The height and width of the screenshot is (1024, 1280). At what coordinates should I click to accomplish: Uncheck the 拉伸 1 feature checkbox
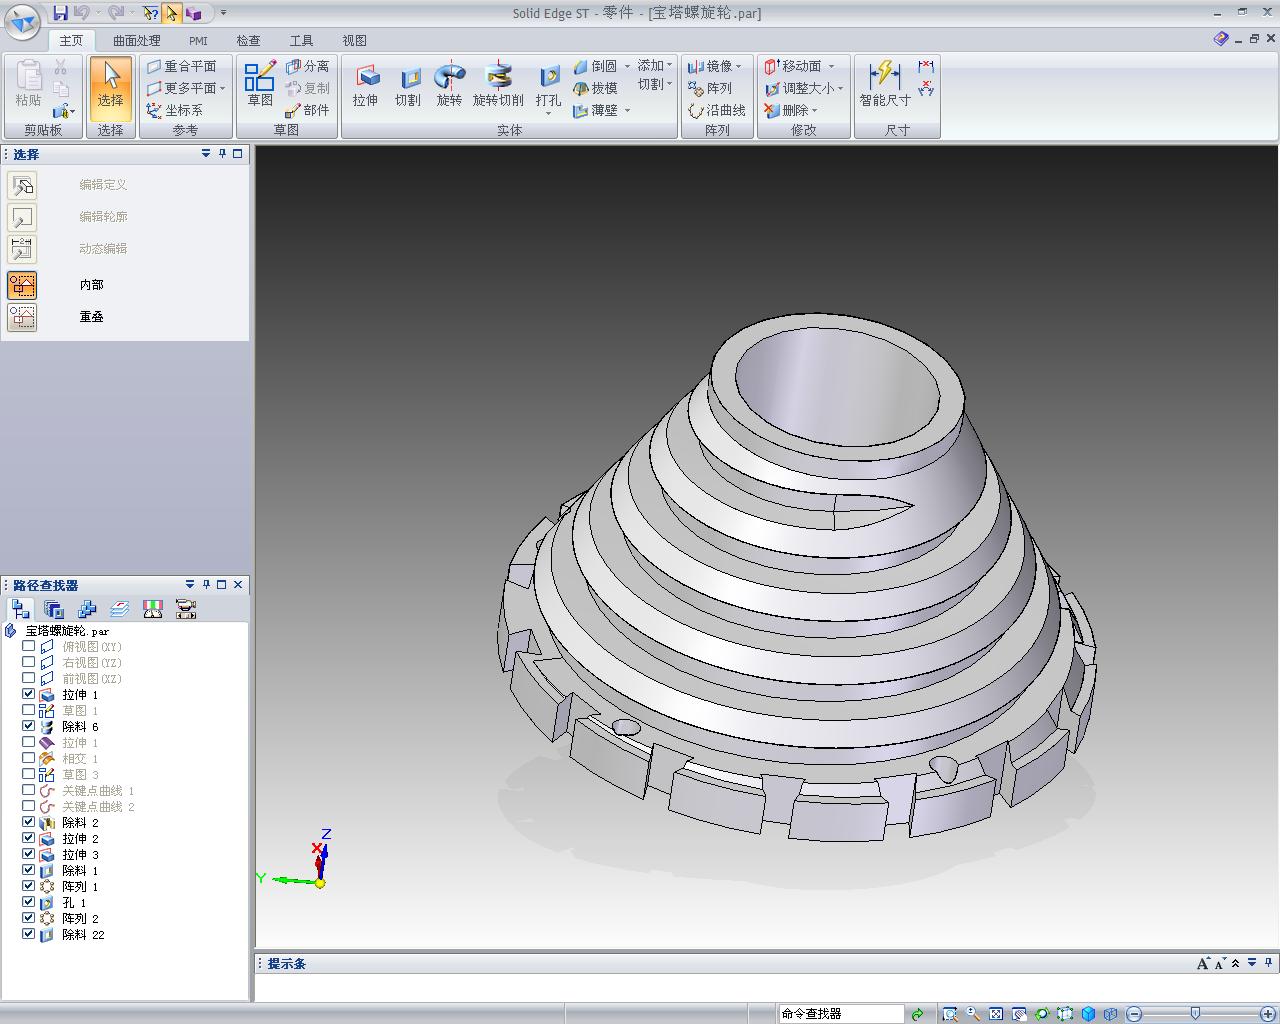click(28, 694)
